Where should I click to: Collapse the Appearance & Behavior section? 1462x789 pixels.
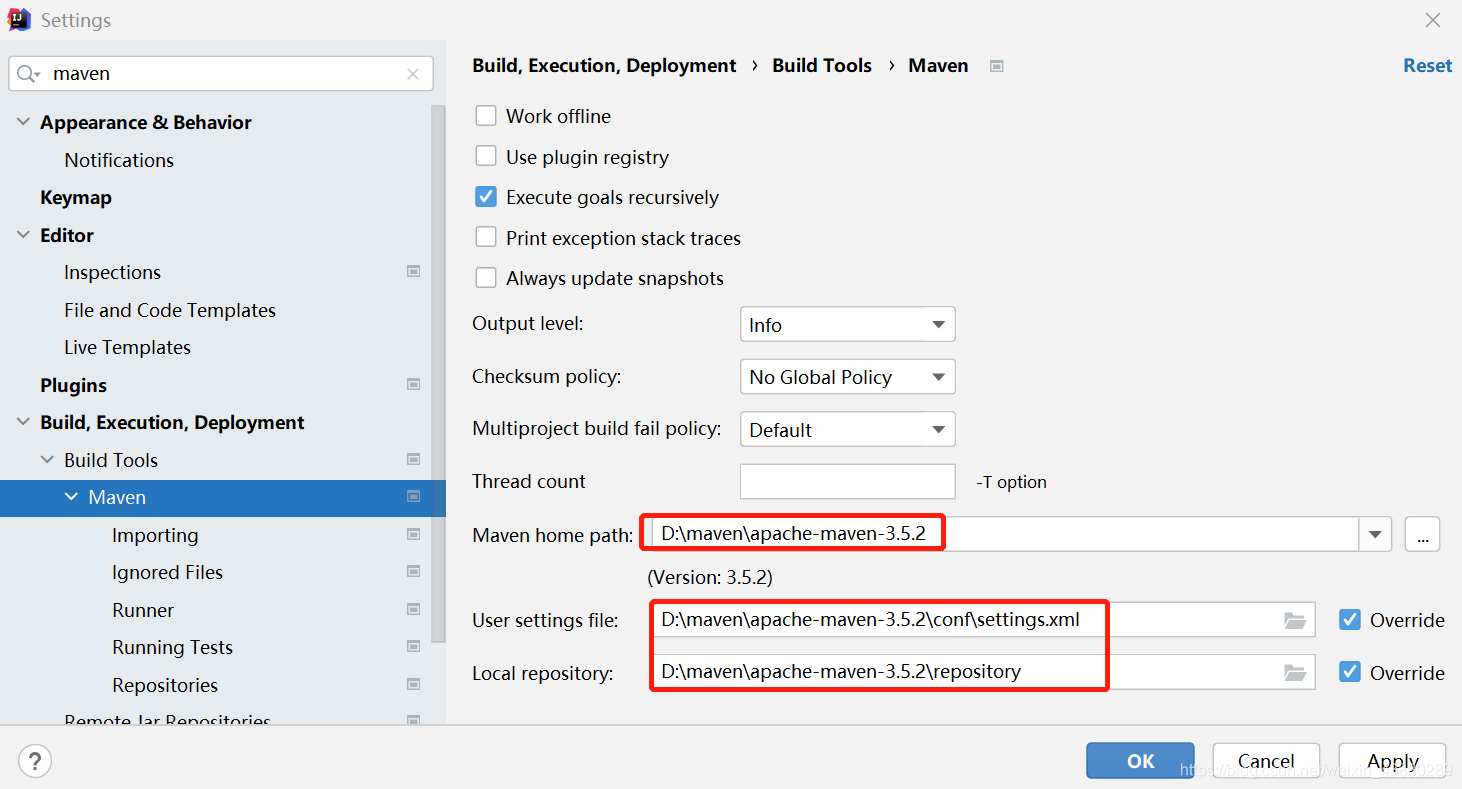pos(23,122)
